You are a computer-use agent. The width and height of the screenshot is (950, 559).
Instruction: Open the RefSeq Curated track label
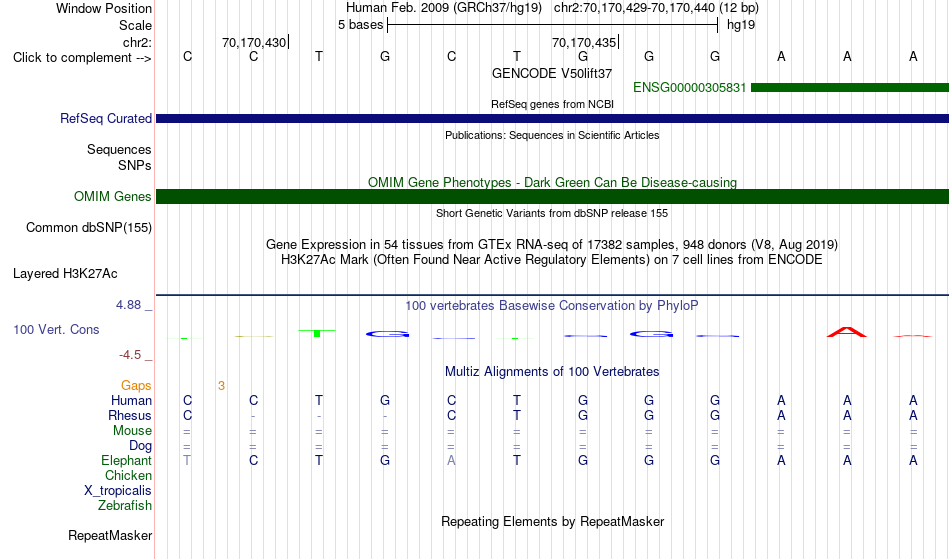pos(105,119)
